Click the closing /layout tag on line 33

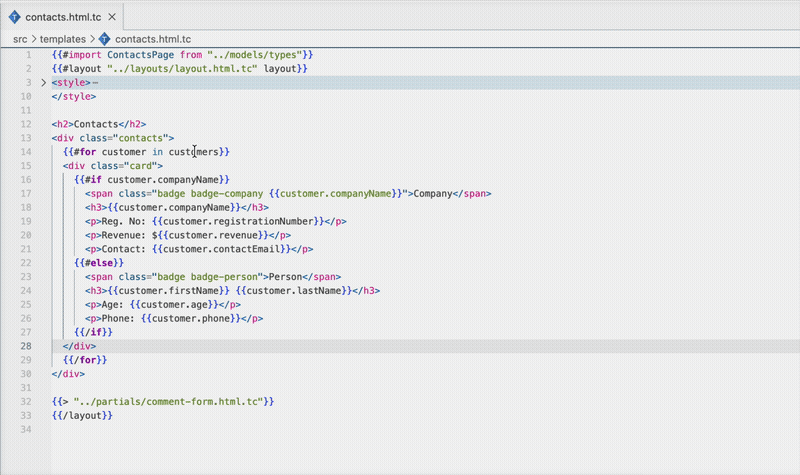82,415
